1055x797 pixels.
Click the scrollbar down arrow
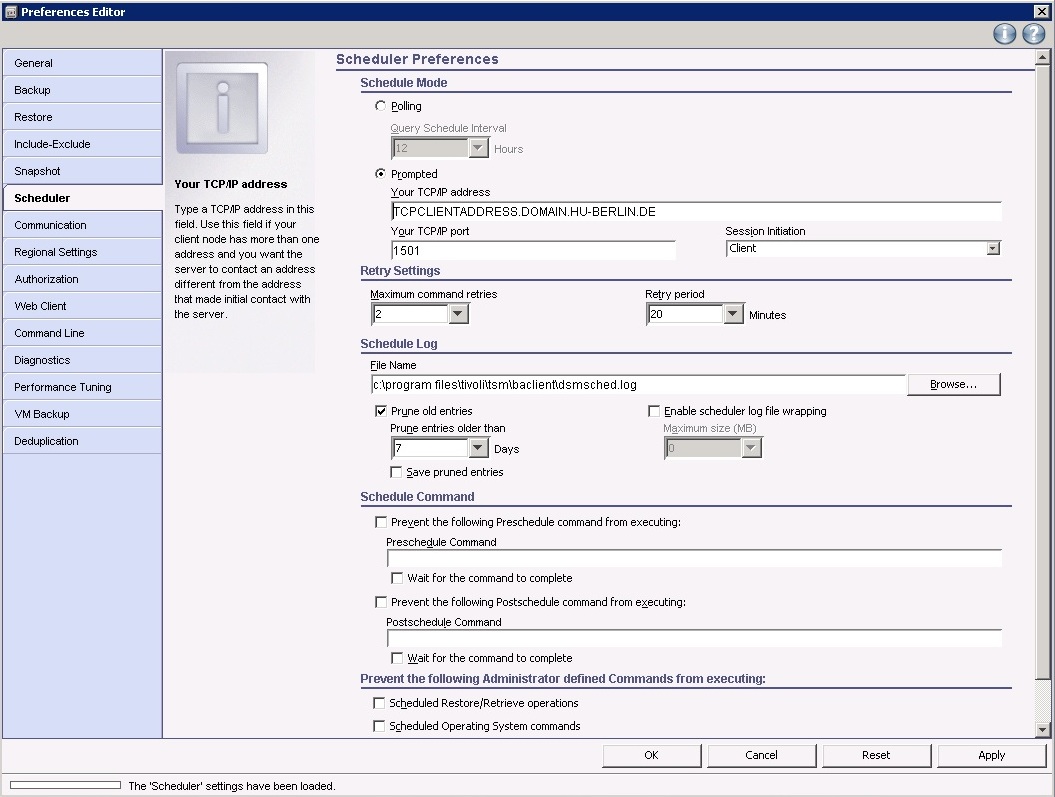click(1043, 730)
